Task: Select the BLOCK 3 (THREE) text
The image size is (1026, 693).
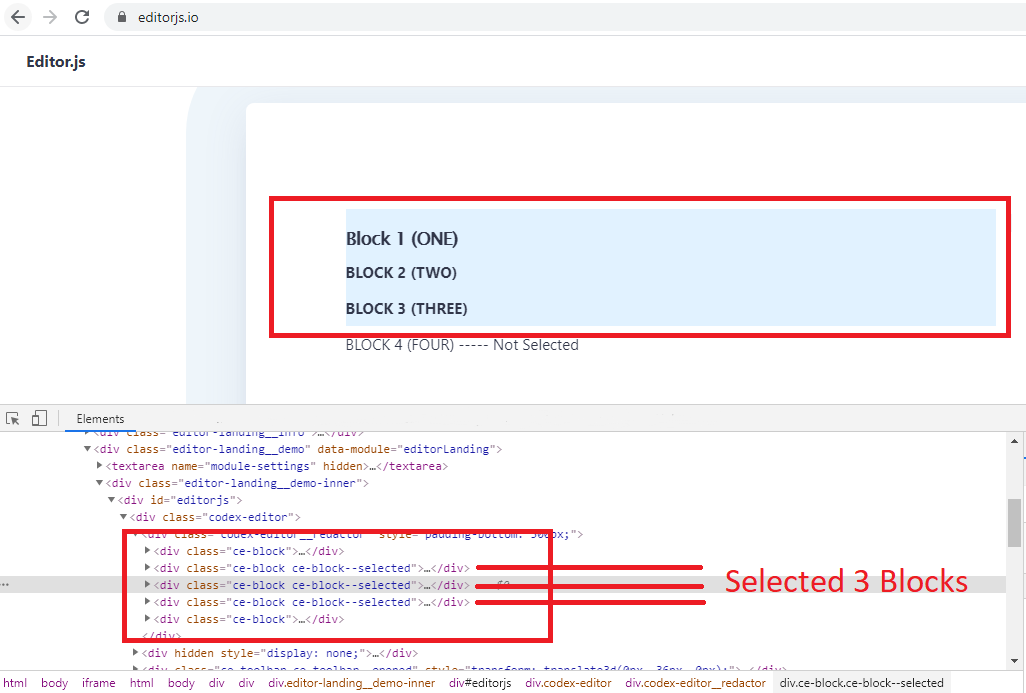Action: (x=406, y=309)
